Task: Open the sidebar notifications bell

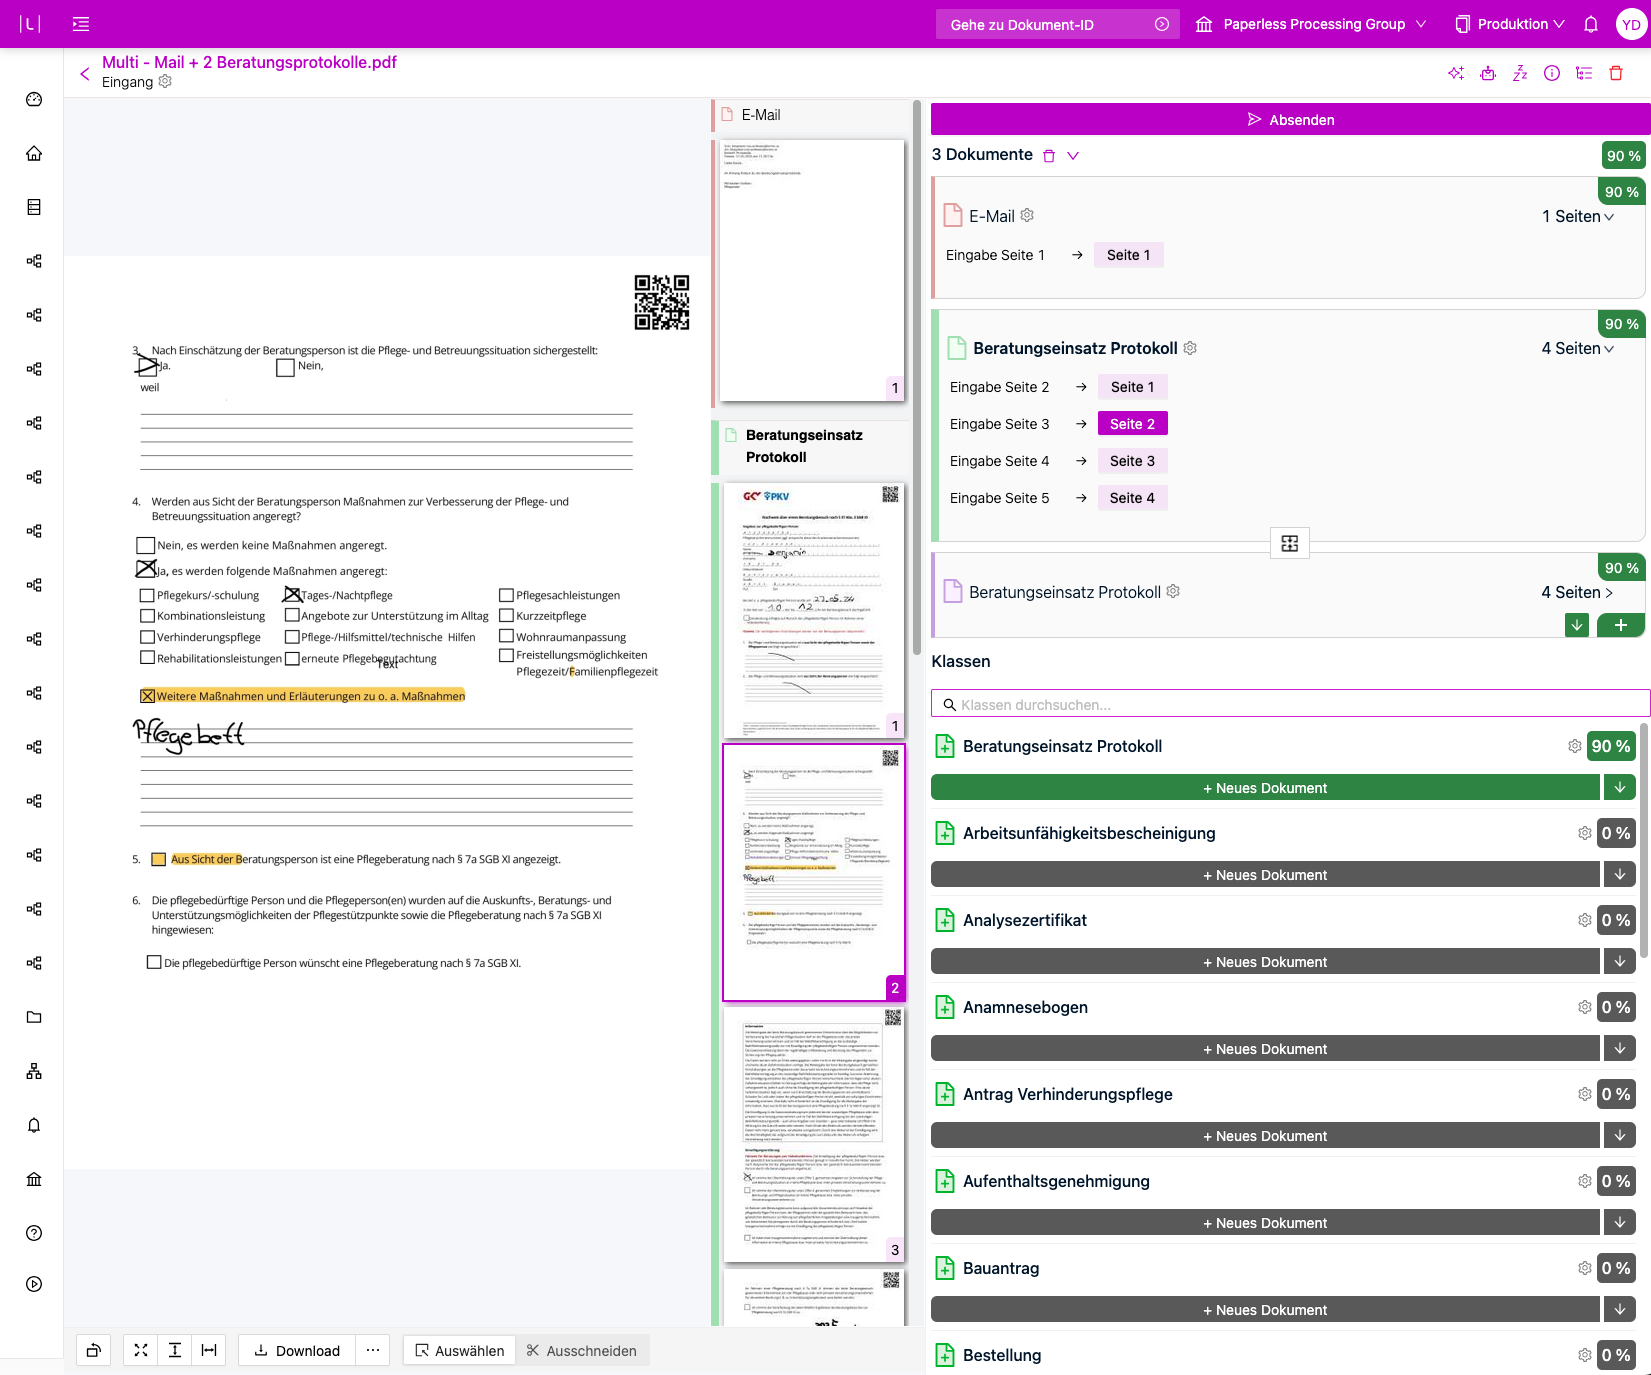Action: click(34, 1125)
